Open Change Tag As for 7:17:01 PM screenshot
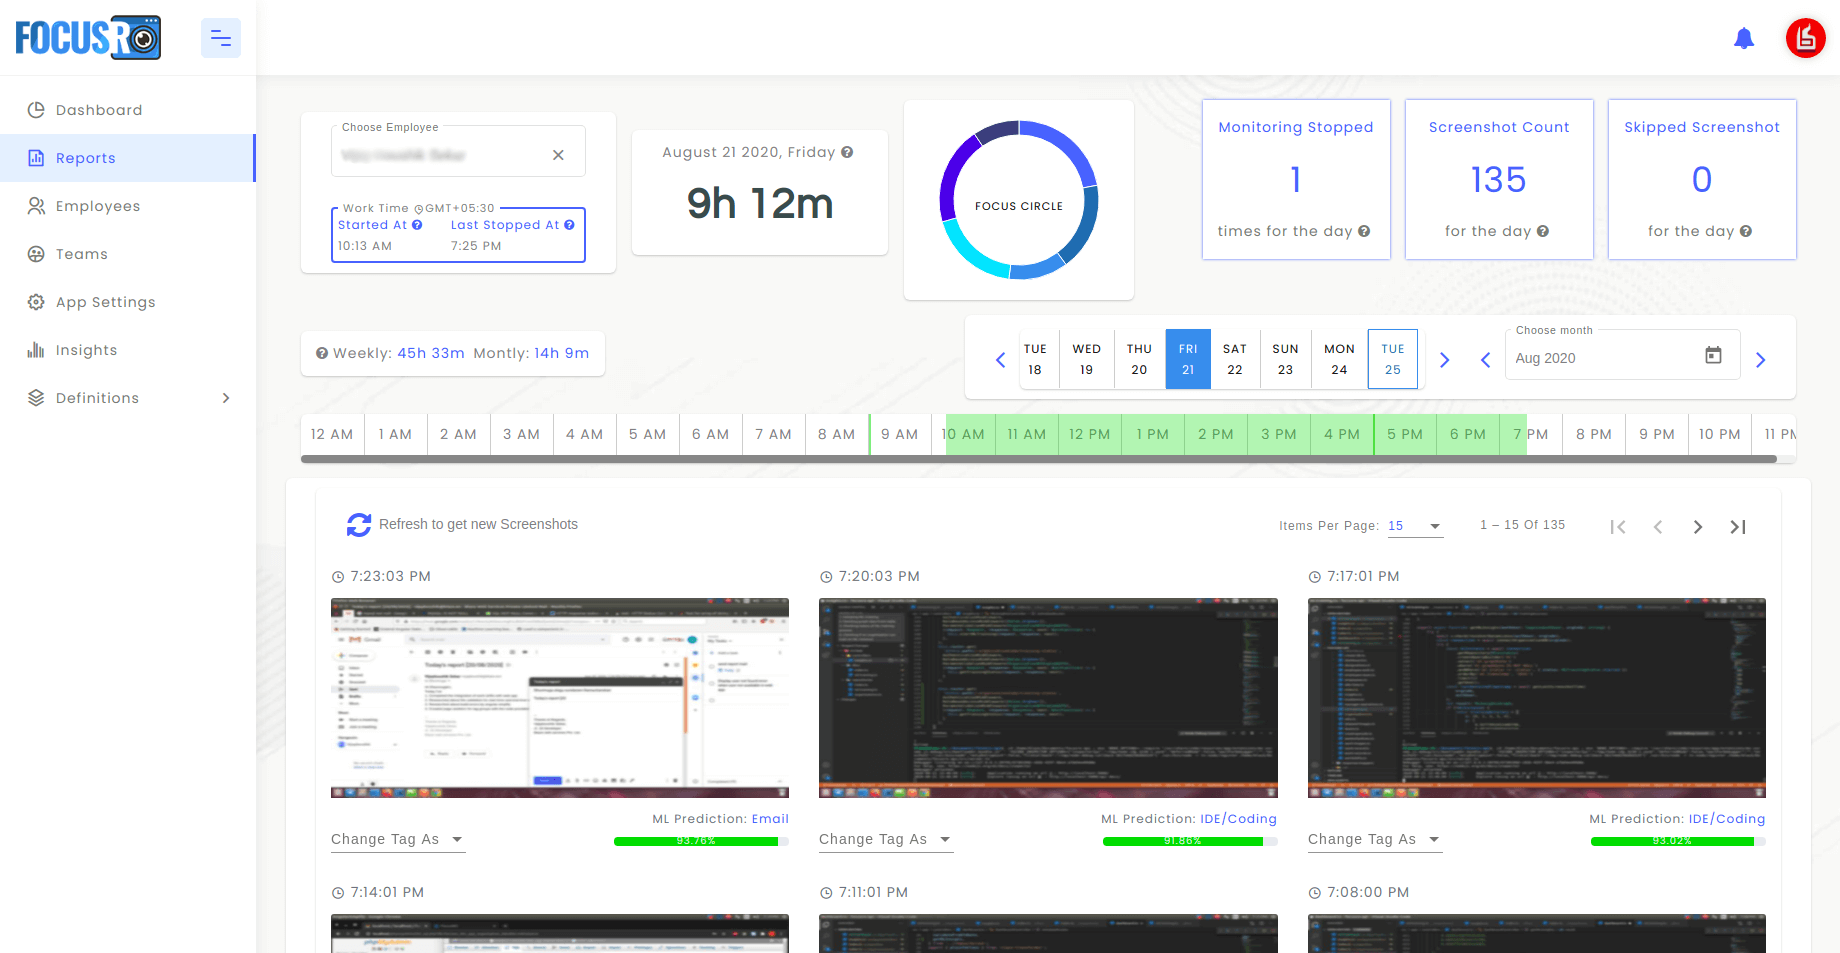Image resolution: width=1840 pixels, height=953 pixels. click(1373, 840)
